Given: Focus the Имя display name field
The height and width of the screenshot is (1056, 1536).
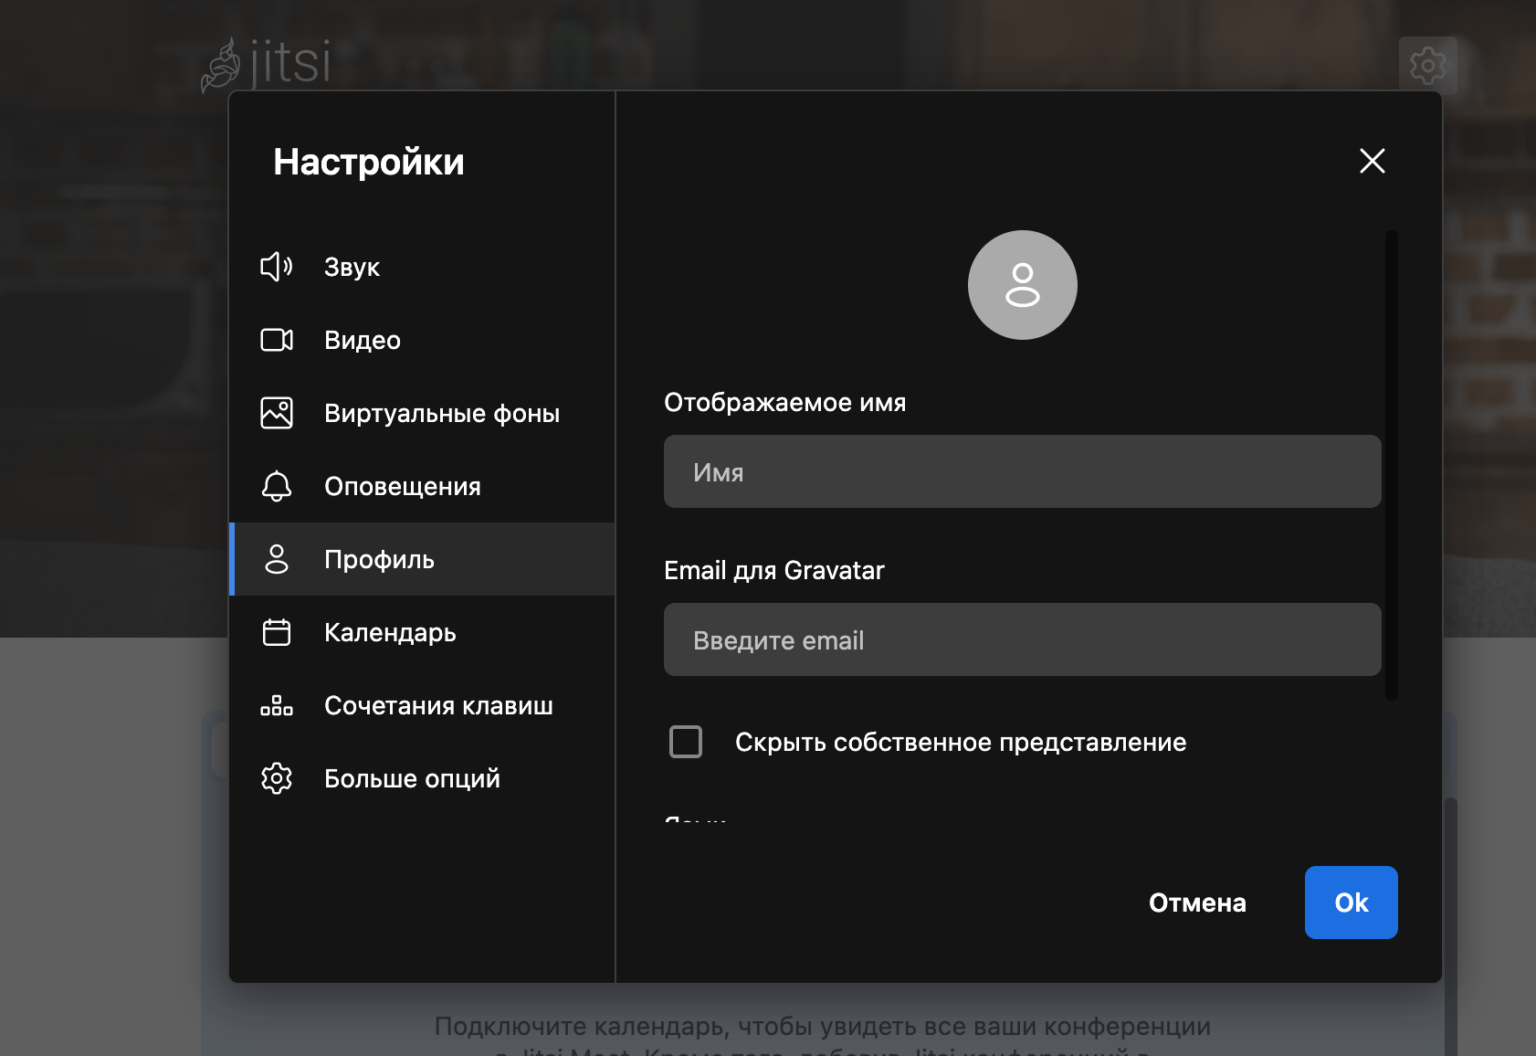Looking at the screenshot, I should (x=1022, y=471).
